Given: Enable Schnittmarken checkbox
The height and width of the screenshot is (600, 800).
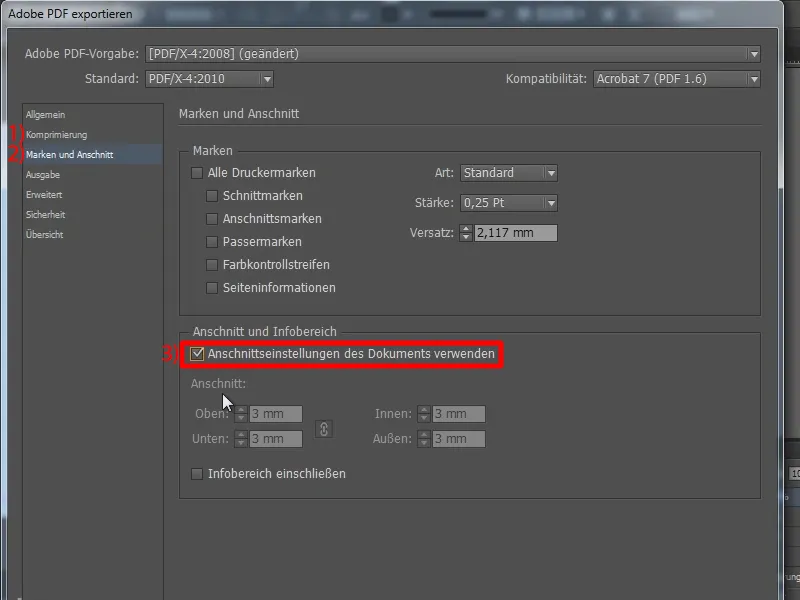Looking at the screenshot, I should [x=212, y=196].
